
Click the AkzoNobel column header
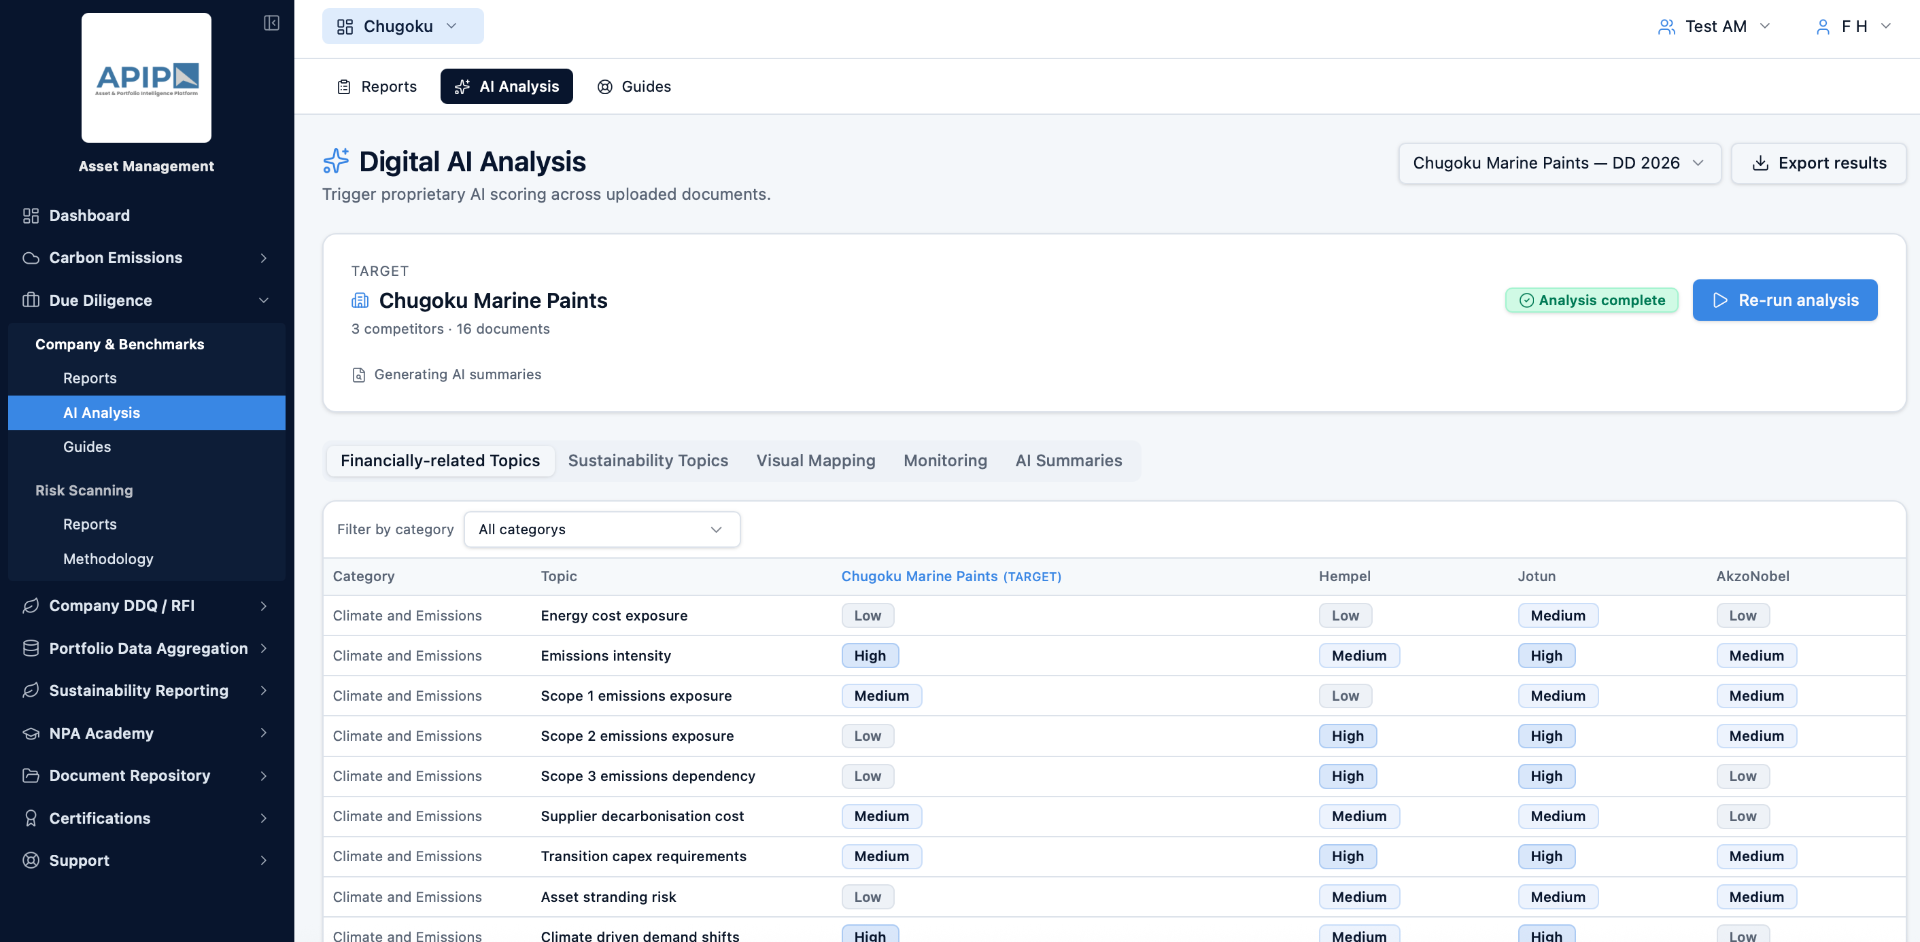click(x=1753, y=577)
